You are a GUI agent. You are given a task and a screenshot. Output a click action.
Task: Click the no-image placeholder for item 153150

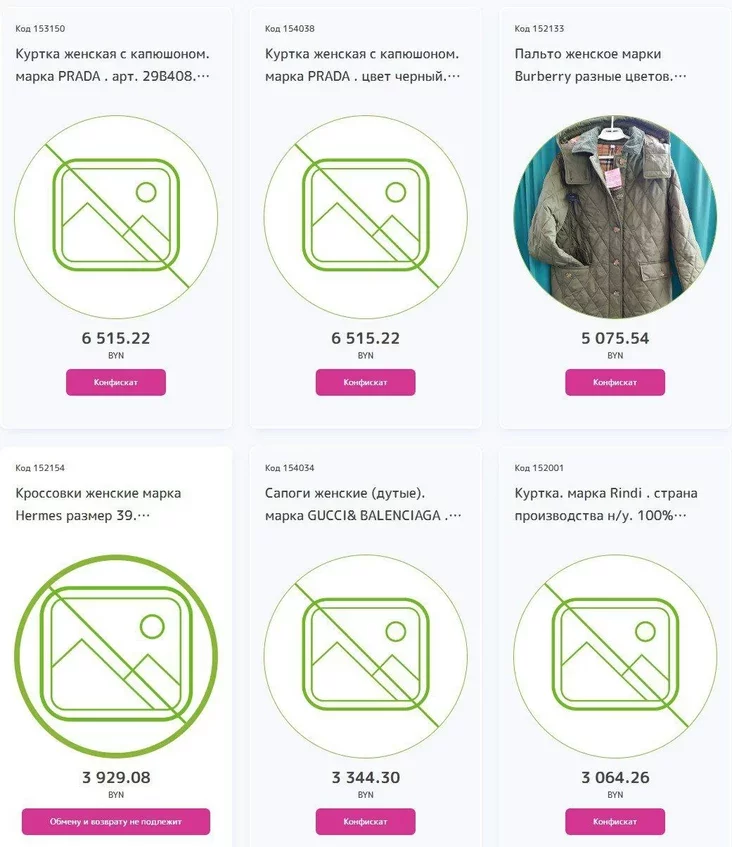click(x=116, y=217)
